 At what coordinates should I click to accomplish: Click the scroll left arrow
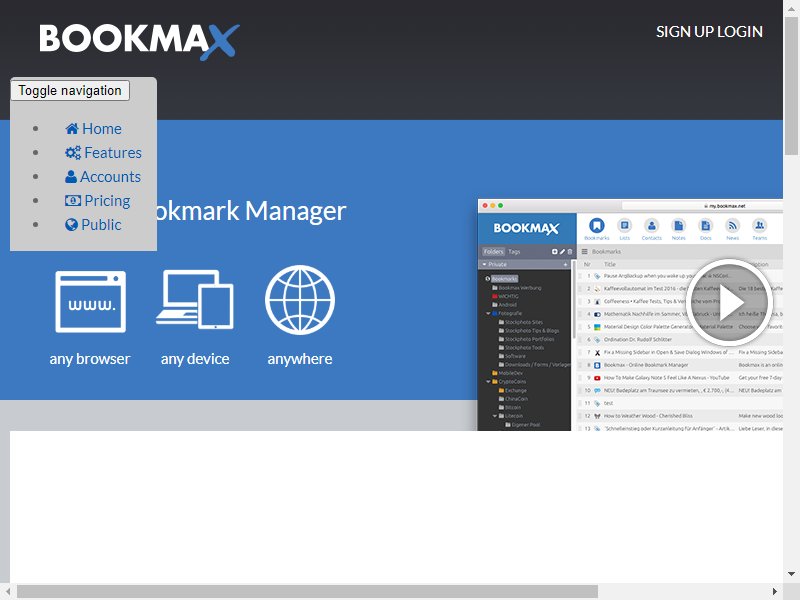pos(8,592)
